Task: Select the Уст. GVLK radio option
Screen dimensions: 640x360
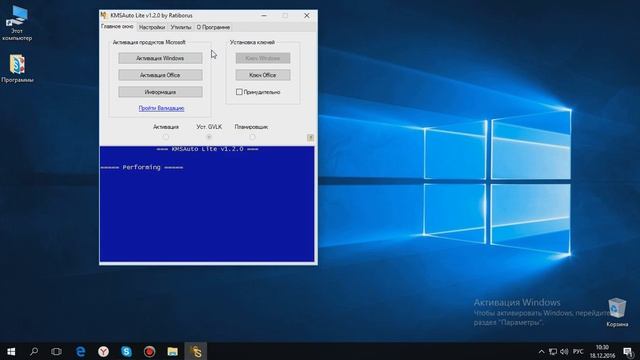Action: [209, 137]
